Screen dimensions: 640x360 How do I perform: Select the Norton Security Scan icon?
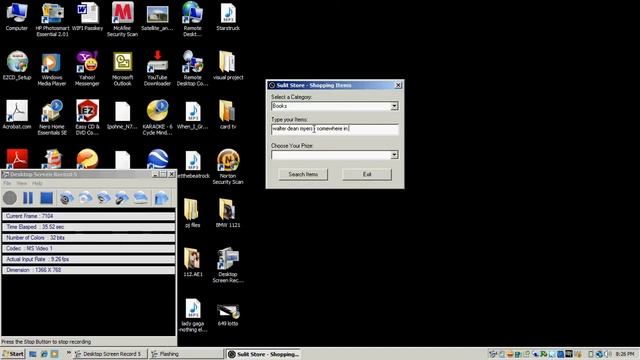pyautogui.click(x=228, y=167)
